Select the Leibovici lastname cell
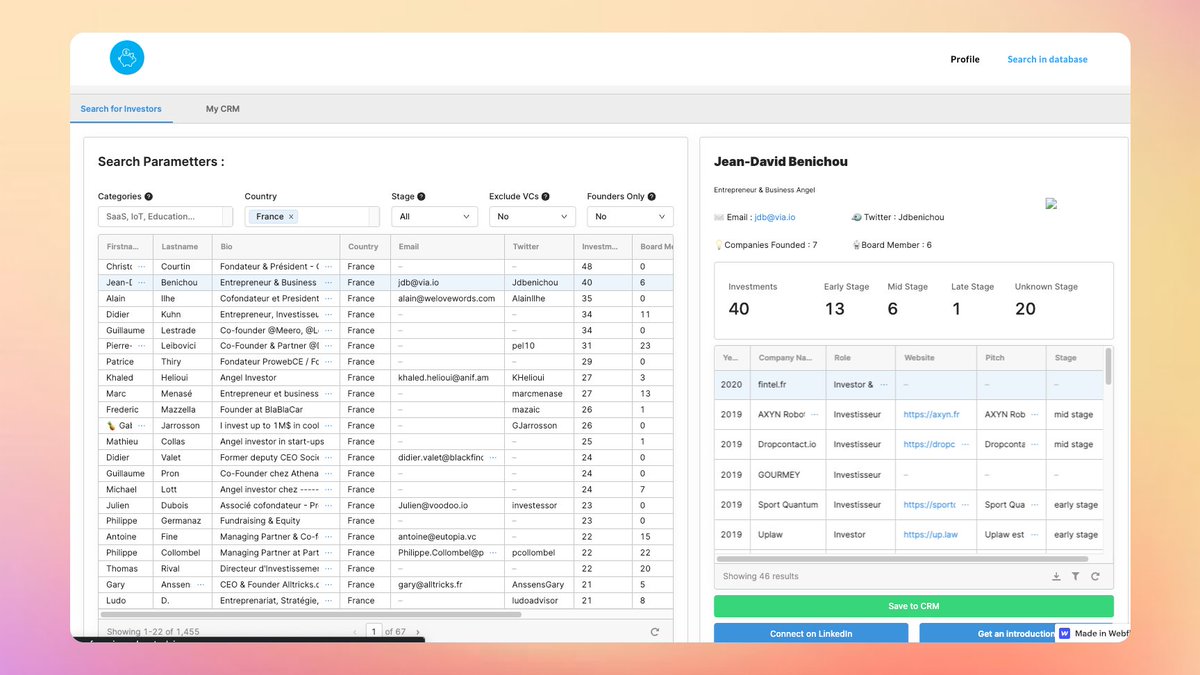This screenshot has width=1200, height=675. click(183, 346)
